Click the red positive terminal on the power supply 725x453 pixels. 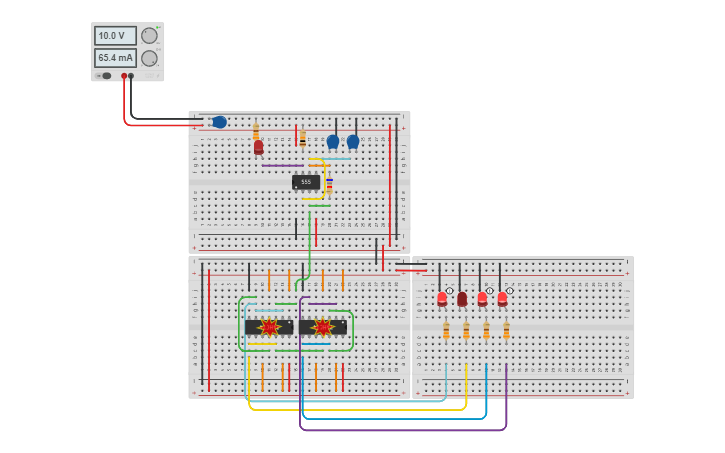click(x=124, y=76)
